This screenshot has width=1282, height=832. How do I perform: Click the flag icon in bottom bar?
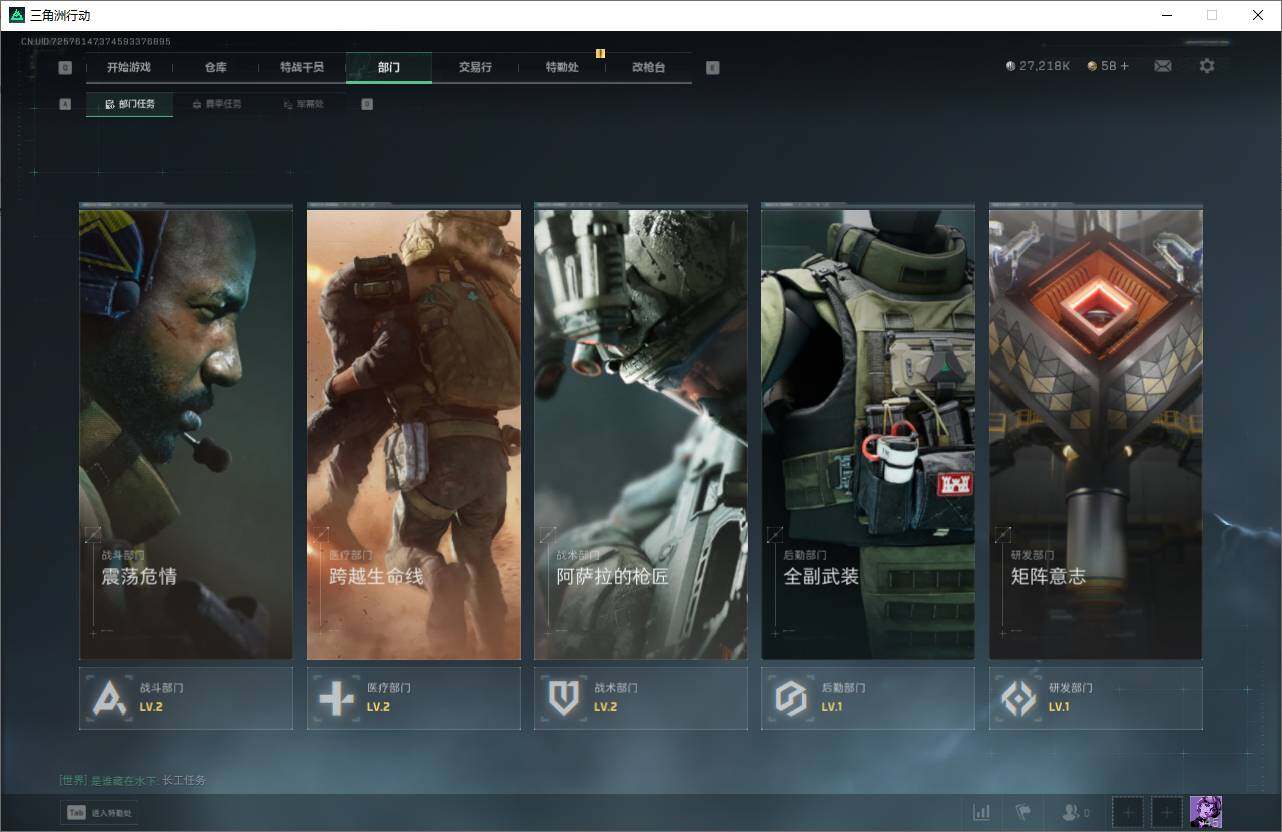coord(1023,812)
